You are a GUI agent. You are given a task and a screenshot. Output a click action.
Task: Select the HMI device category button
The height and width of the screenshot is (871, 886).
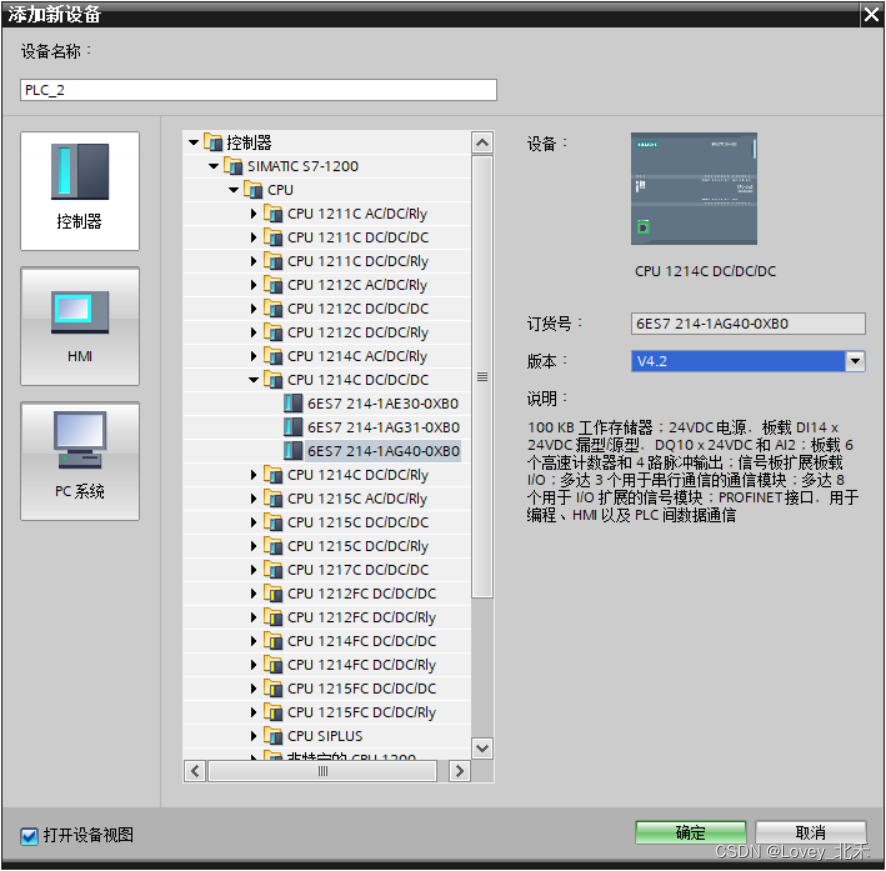point(80,326)
